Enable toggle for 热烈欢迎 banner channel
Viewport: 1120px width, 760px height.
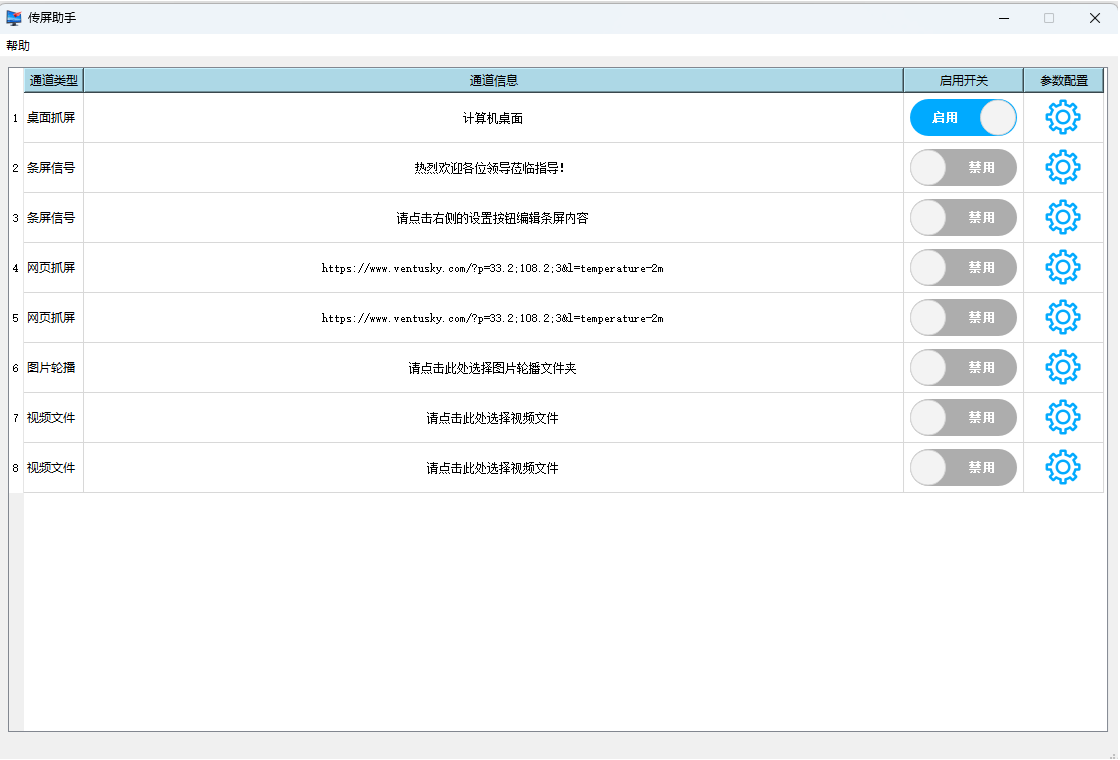coord(962,168)
